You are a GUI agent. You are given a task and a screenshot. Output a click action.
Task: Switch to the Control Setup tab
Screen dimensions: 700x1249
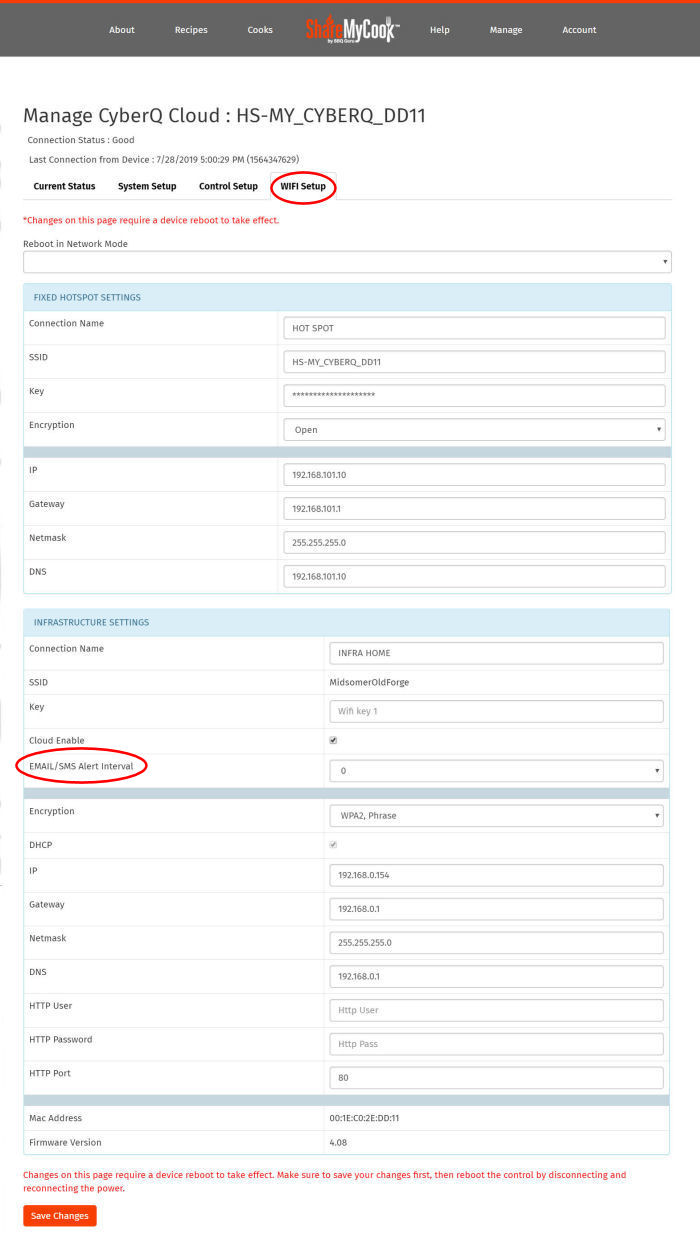click(x=228, y=186)
